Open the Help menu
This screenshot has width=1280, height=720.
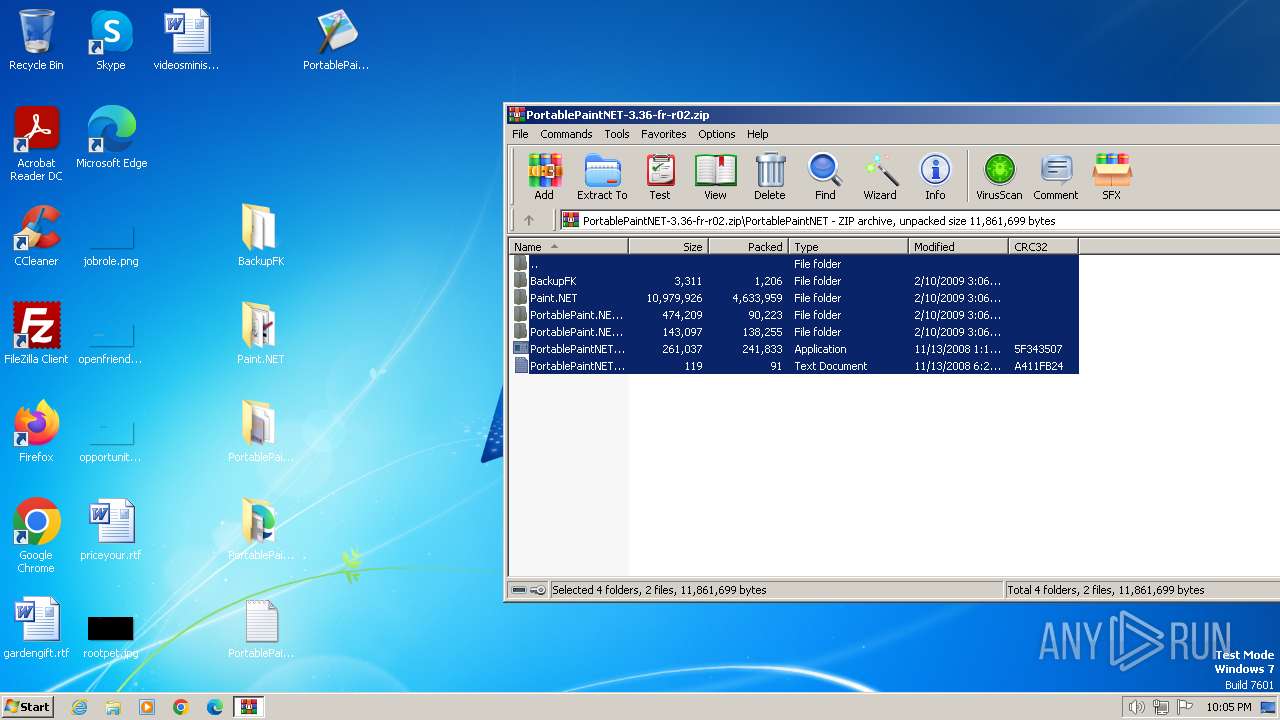pos(758,134)
